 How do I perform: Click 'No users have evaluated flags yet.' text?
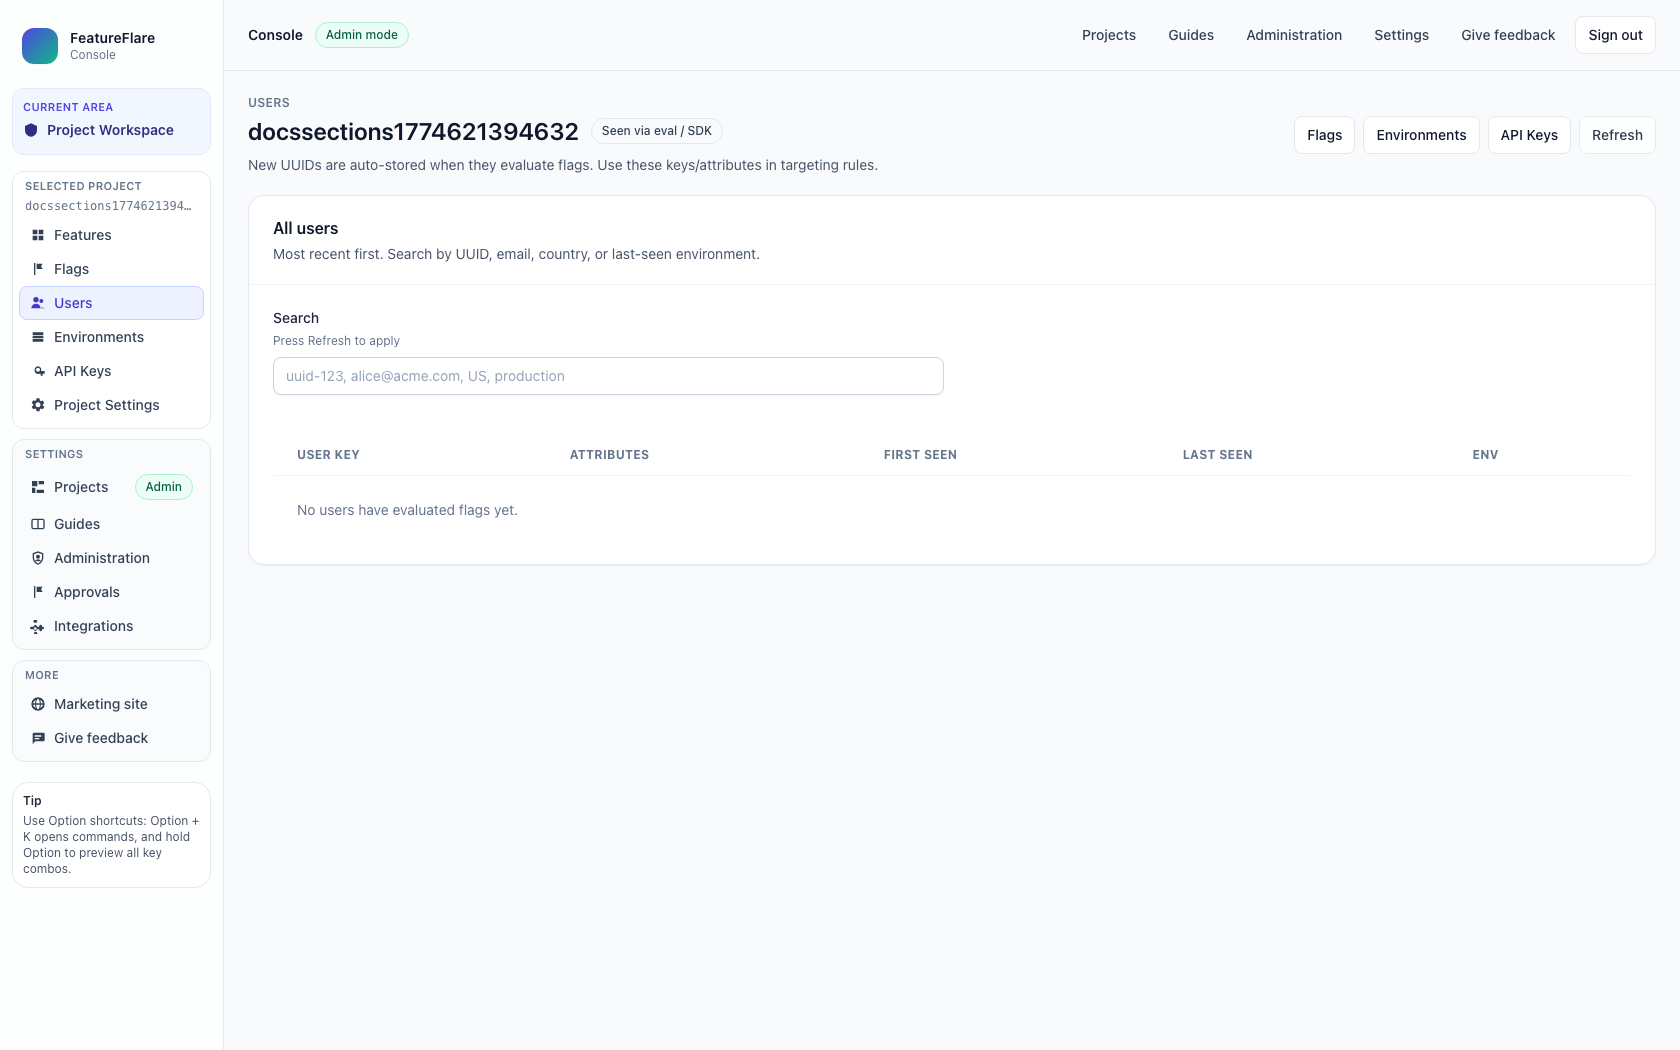[407, 510]
